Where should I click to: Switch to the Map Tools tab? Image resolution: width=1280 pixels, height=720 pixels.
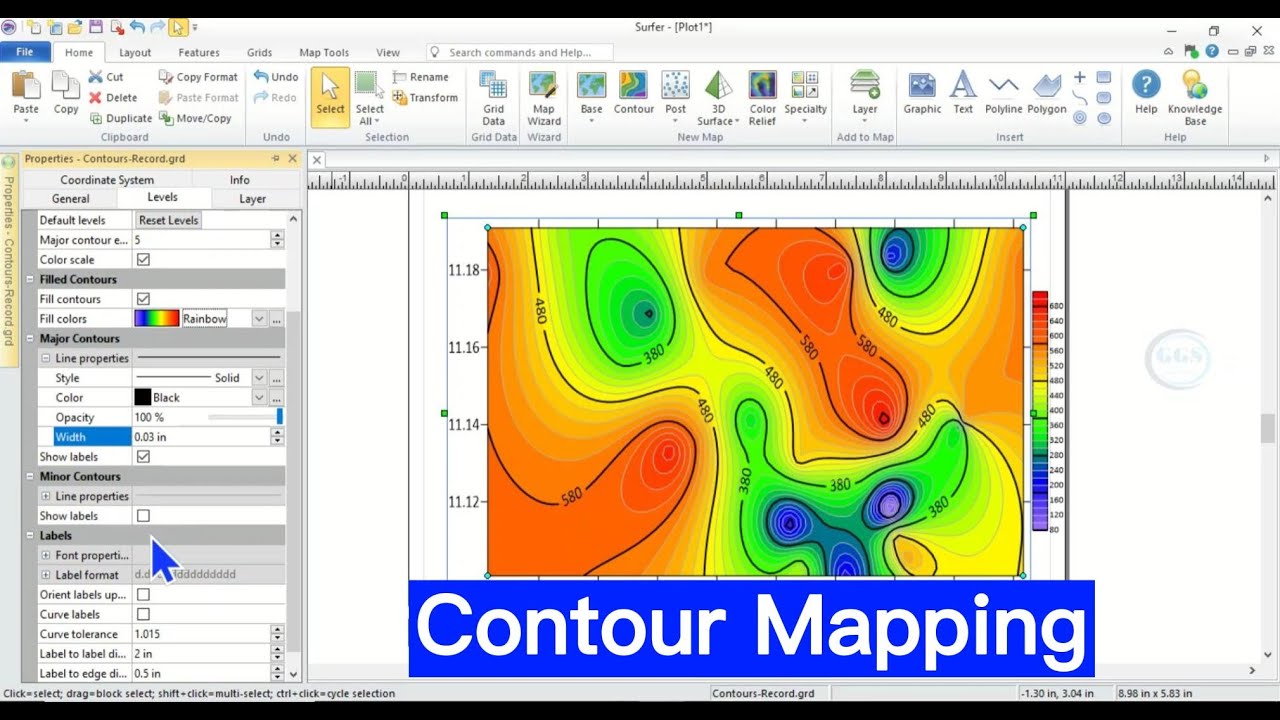(324, 53)
